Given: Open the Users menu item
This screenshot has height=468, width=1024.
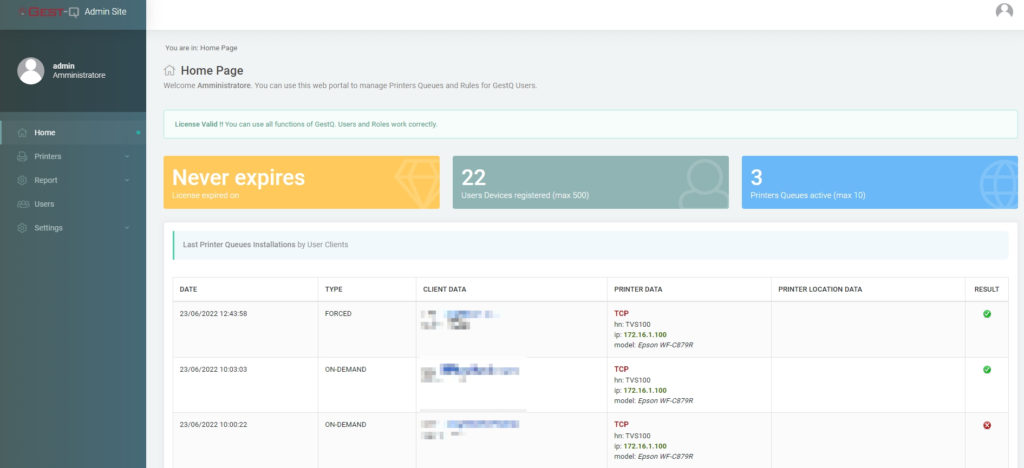Looking at the screenshot, I should 73,204.
